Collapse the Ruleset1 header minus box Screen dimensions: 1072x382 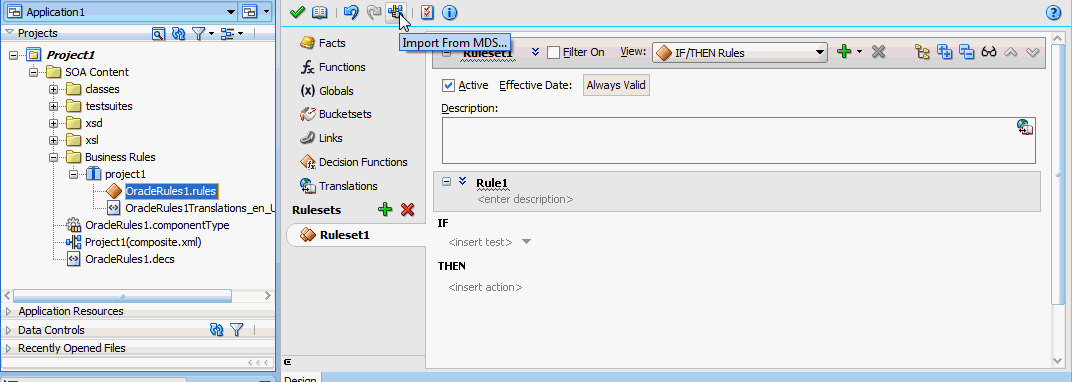point(446,52)
